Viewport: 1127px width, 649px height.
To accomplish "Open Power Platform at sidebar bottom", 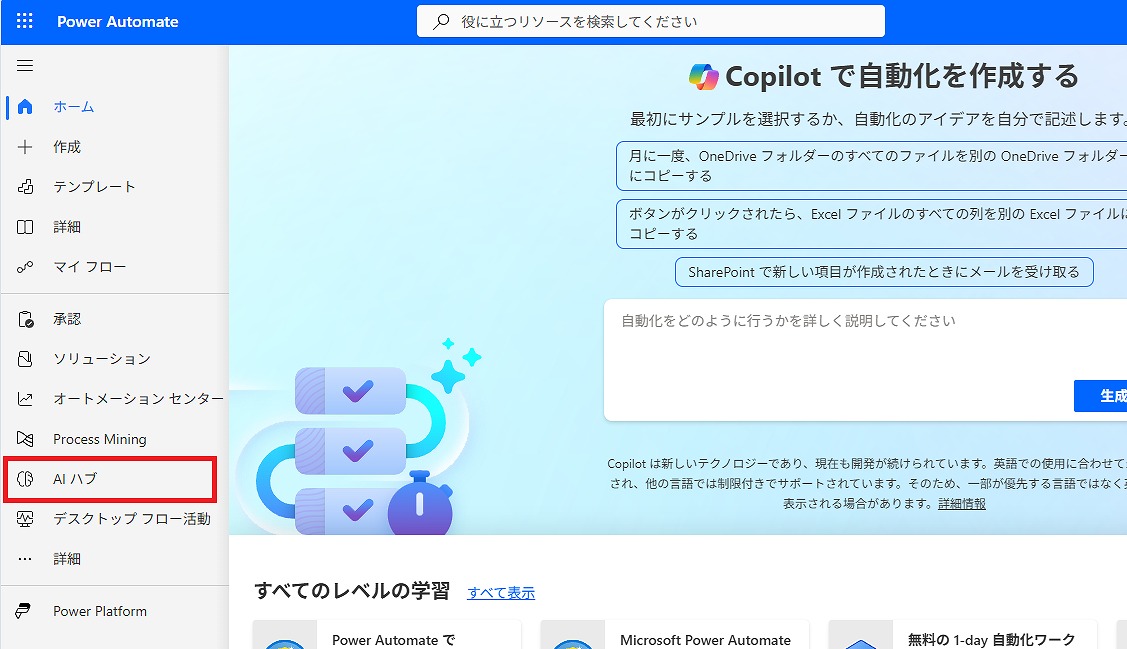I will point(99,611).
